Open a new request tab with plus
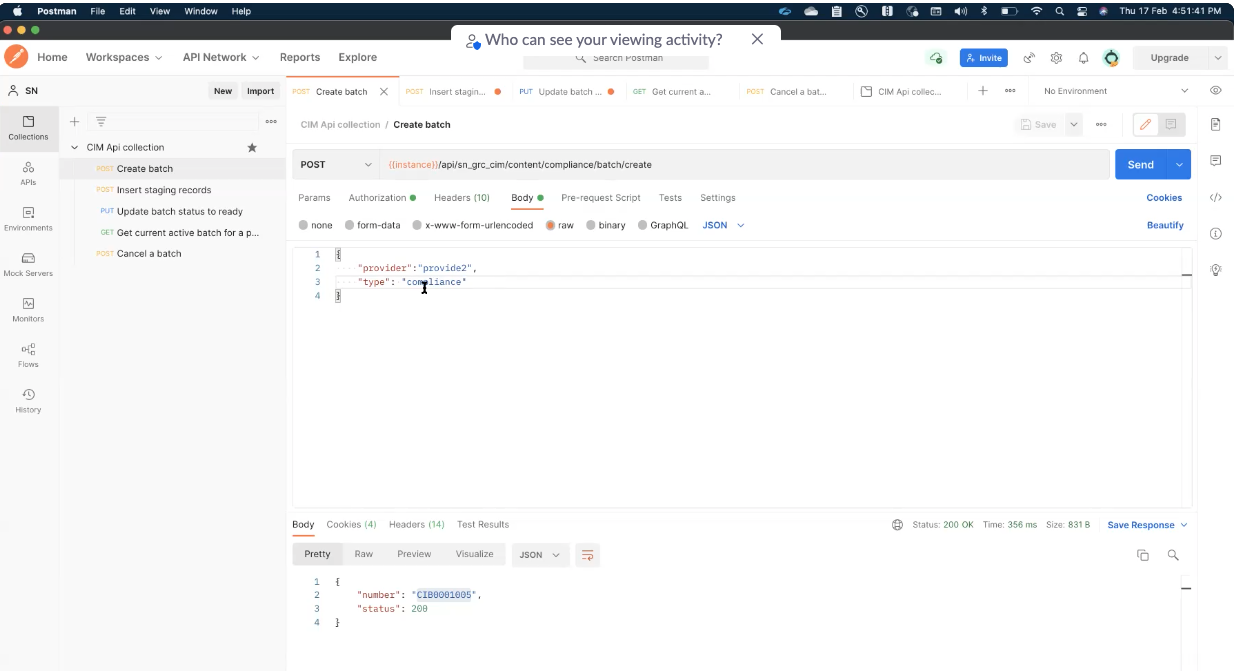Image resolution: width=1236 pixels, height=671 pixels. point(983,90)
